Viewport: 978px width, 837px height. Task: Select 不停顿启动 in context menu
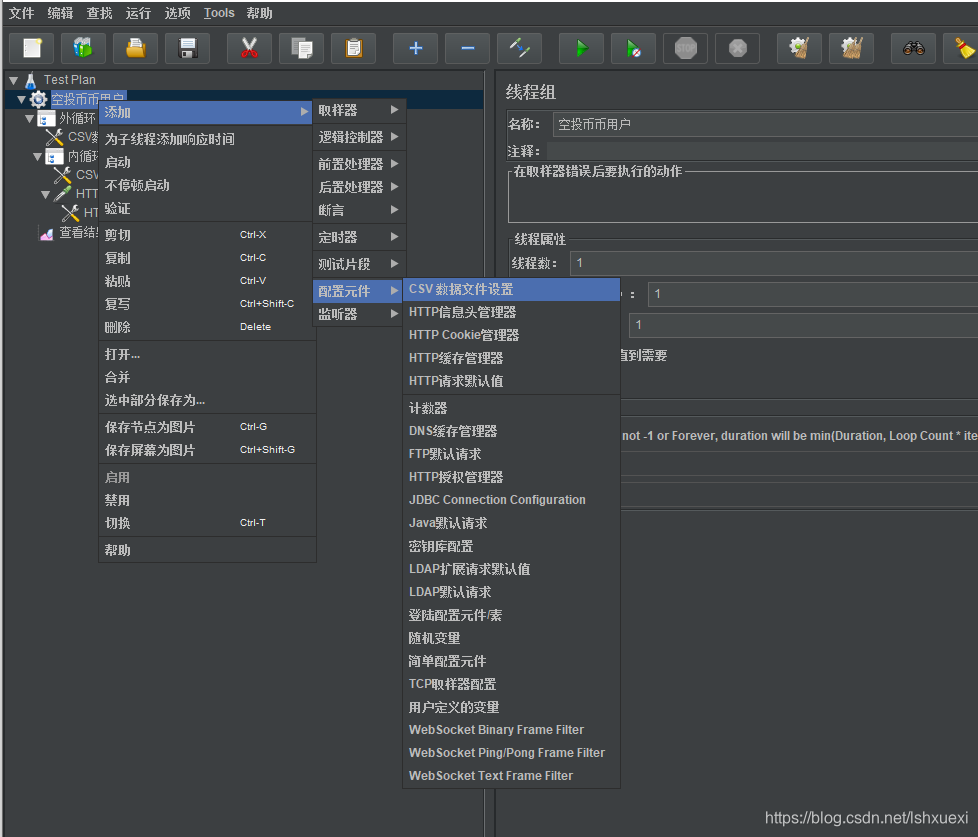207,185
